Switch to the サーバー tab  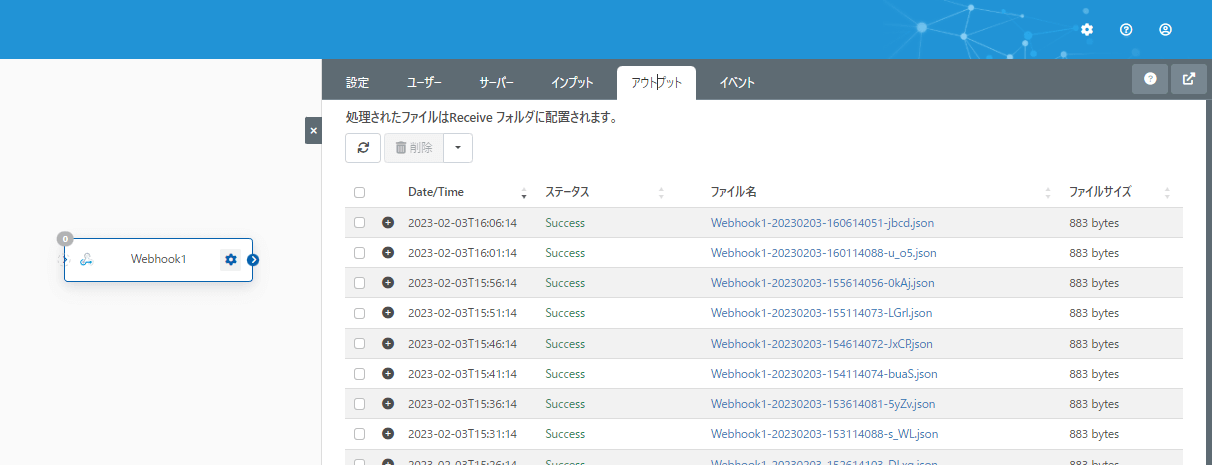point(497,83)
